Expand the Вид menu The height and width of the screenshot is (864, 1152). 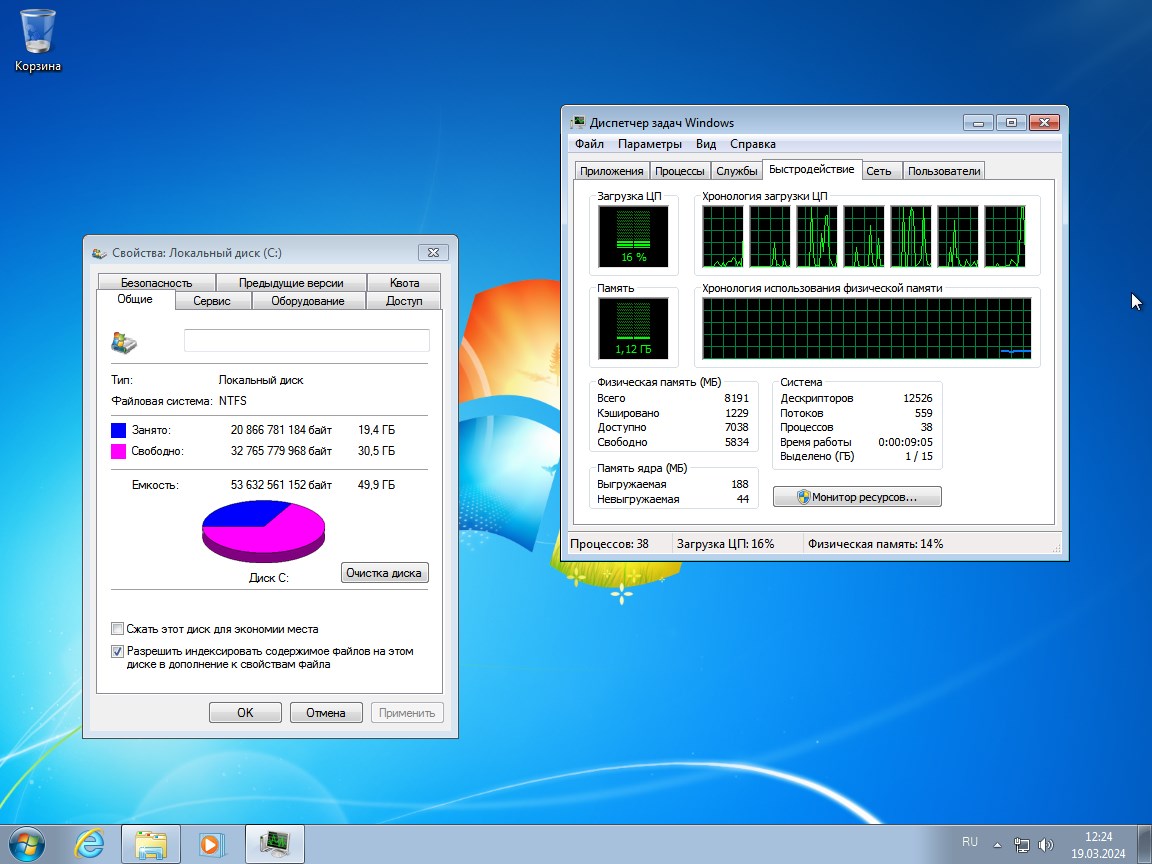pos(706,144)
